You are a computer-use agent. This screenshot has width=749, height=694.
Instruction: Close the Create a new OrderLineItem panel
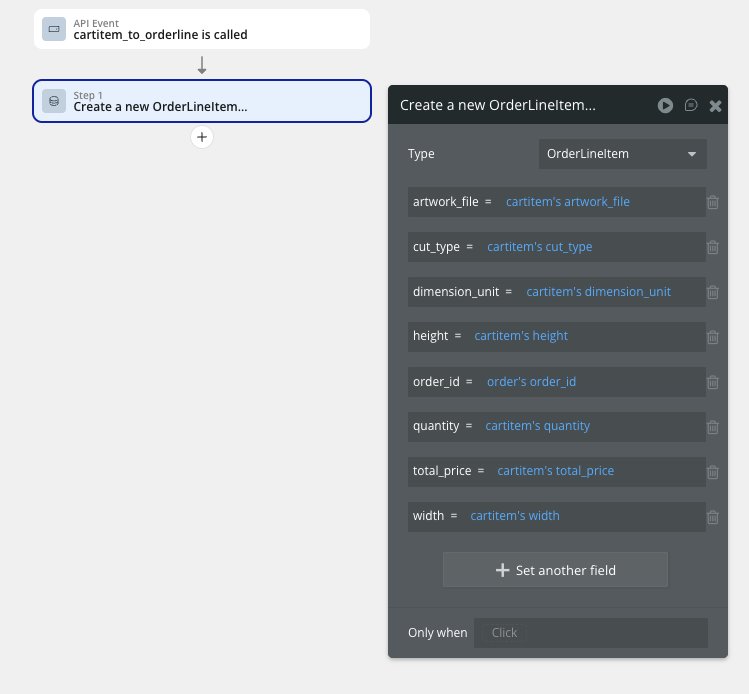point(715,105)
